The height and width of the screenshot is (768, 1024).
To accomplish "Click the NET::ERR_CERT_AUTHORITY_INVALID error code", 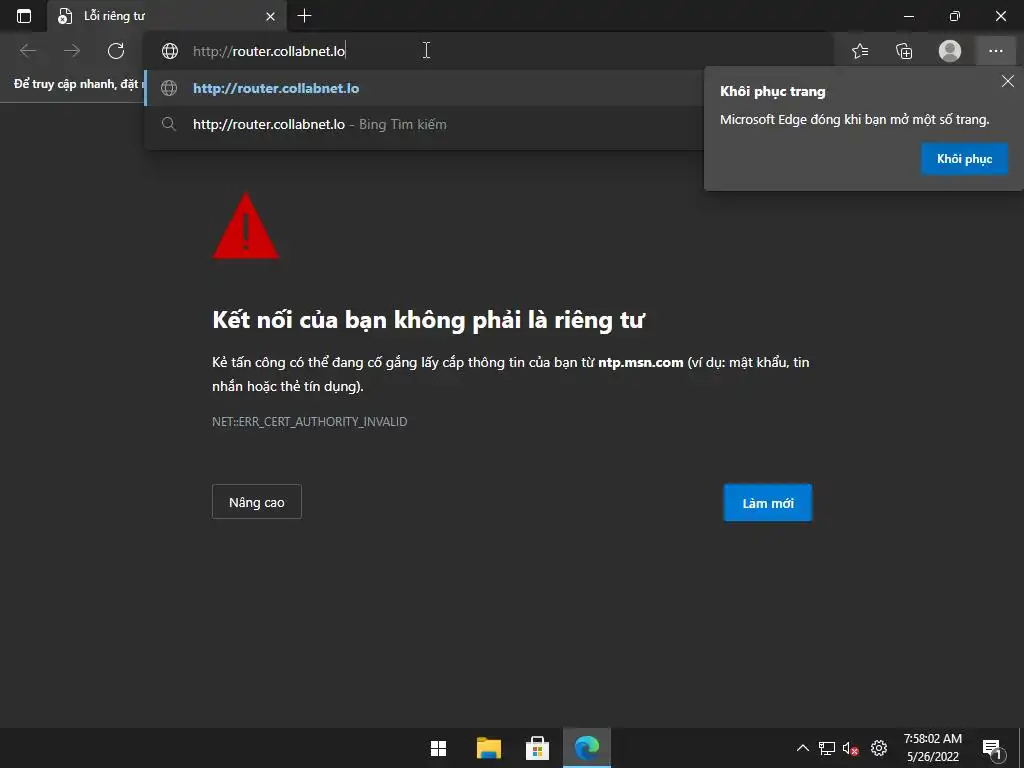I will click(x=310, y=422).
